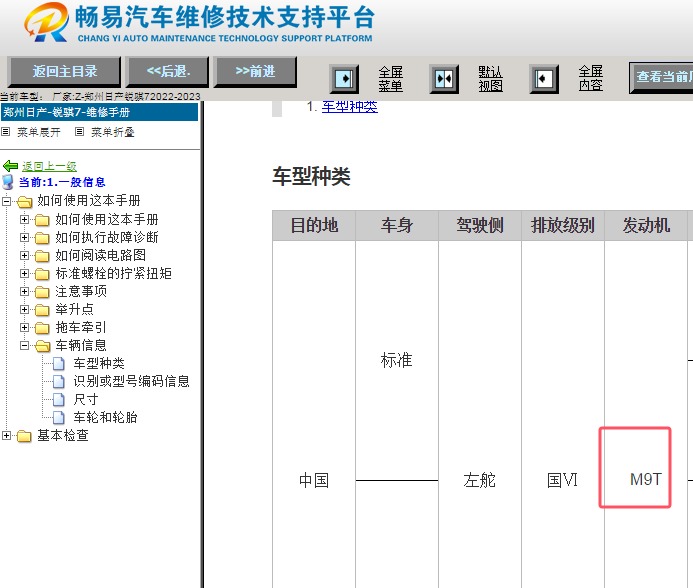Expand the 基本检查 node
Viewport: 693px width, 588px height.
pos(6,435)
